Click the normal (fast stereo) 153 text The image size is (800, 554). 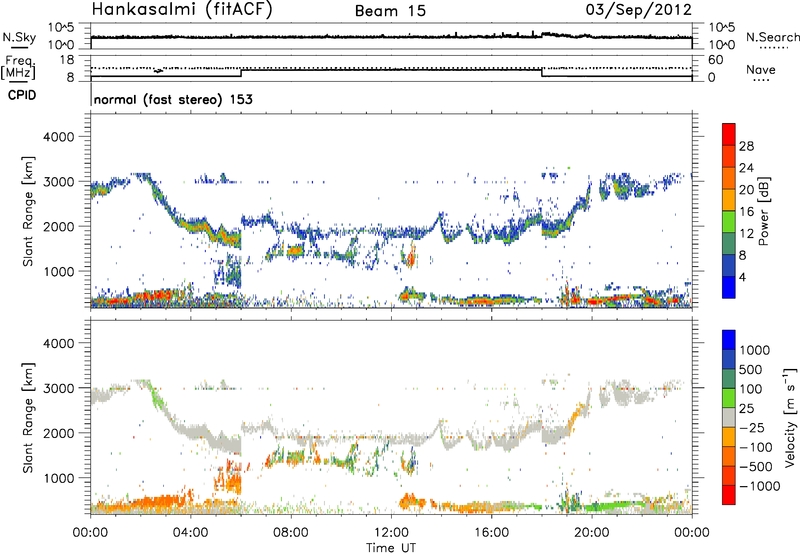pyautogui.click(x=173, y=99)
